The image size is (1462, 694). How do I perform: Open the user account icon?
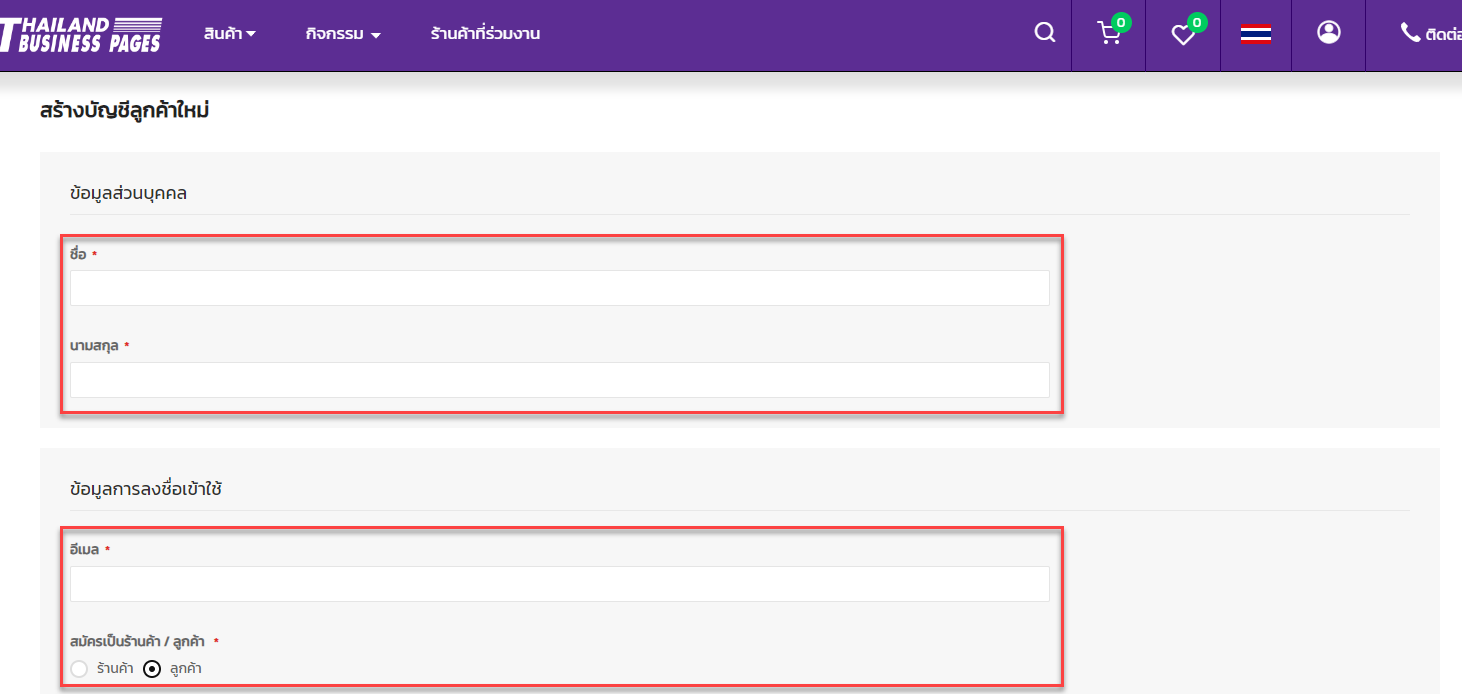coord(1328,33)
